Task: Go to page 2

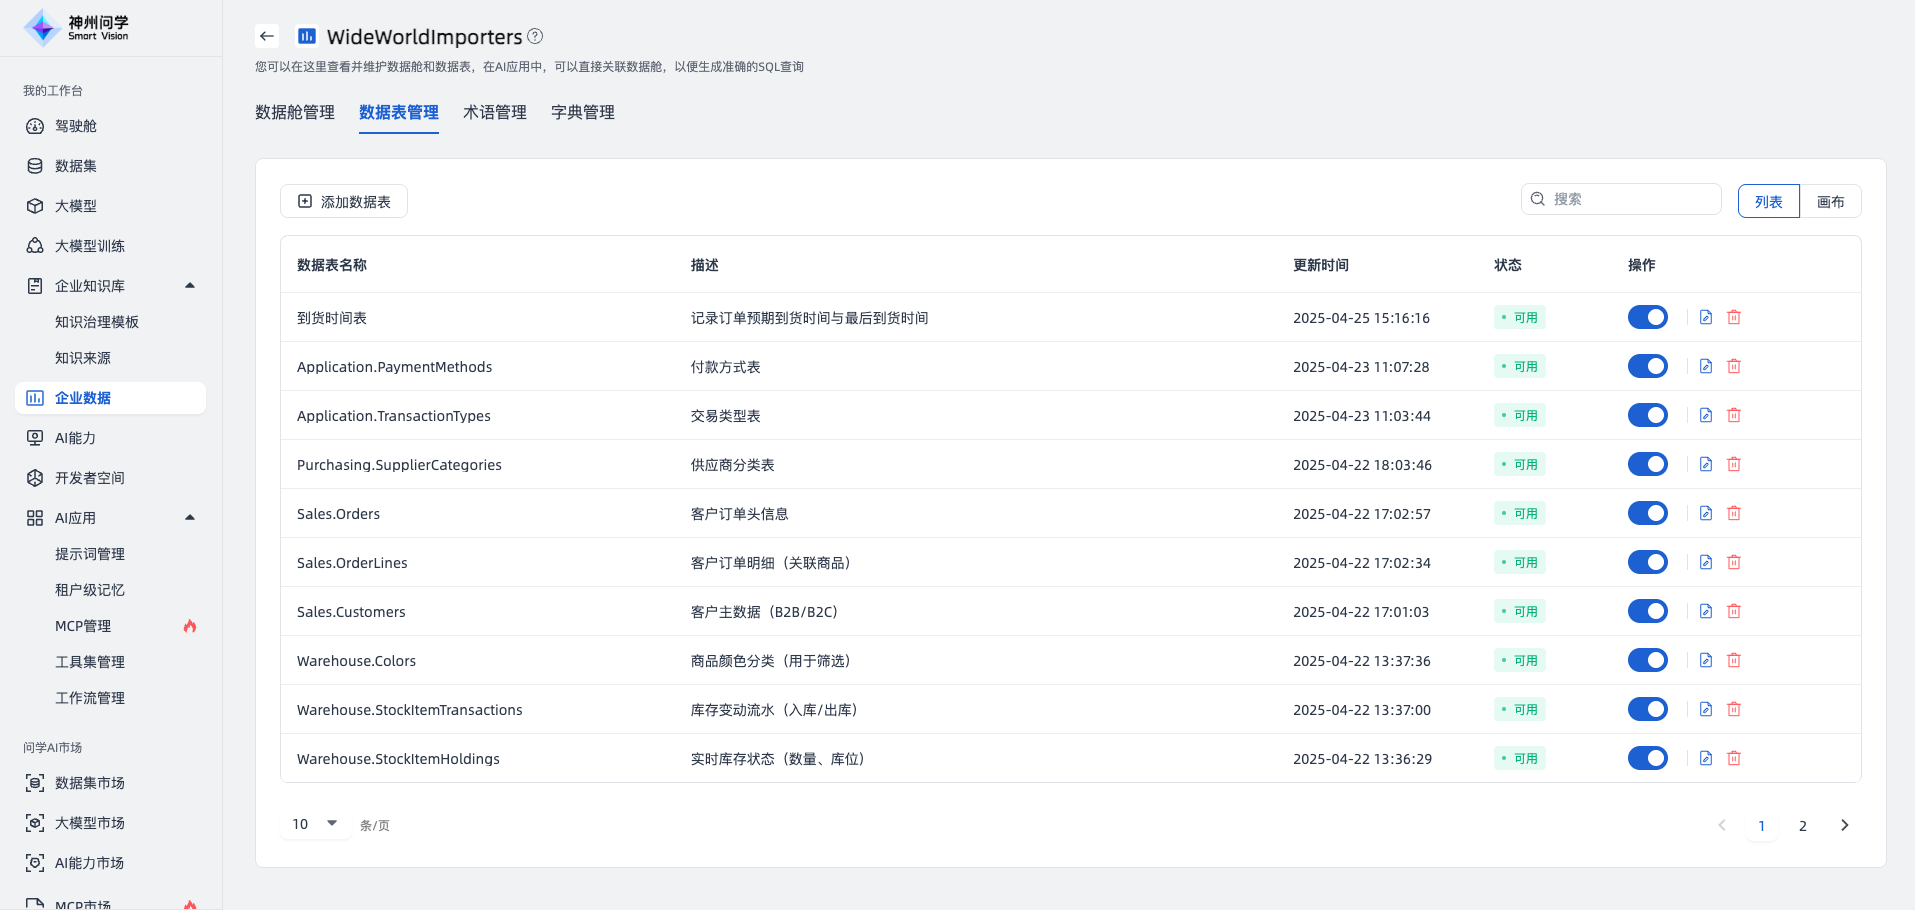Action: pos(1803,826)
